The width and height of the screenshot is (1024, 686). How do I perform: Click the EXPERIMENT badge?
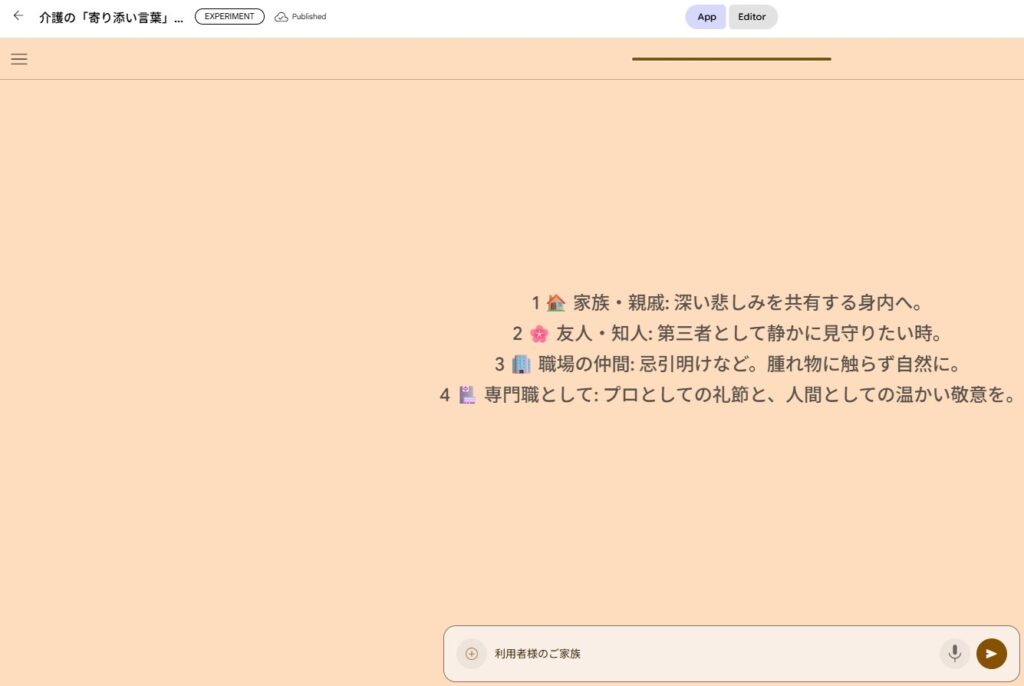(229, 17)
